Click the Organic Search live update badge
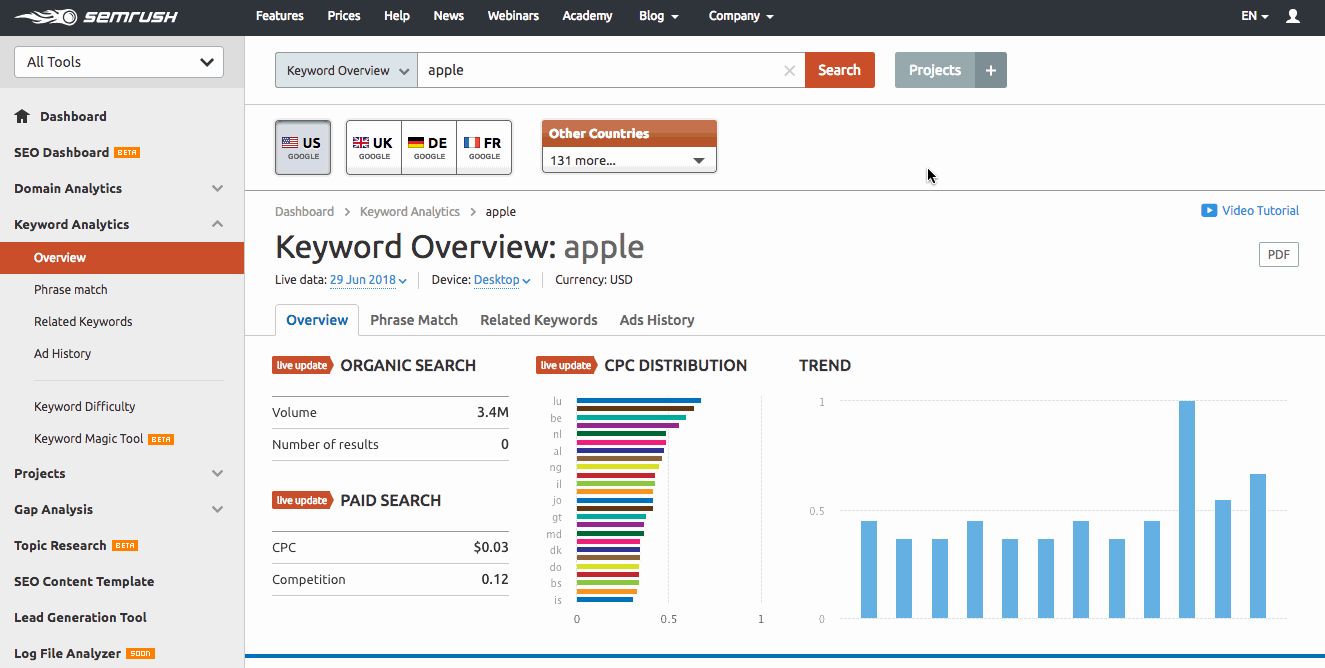Image resolution: width=1325 pixels, height=668 pixels. (x=303, y=365)
